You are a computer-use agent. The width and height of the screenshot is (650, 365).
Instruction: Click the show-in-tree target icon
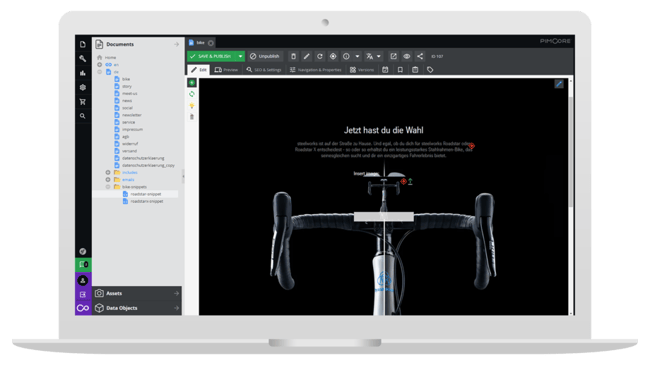coord(333,56)
